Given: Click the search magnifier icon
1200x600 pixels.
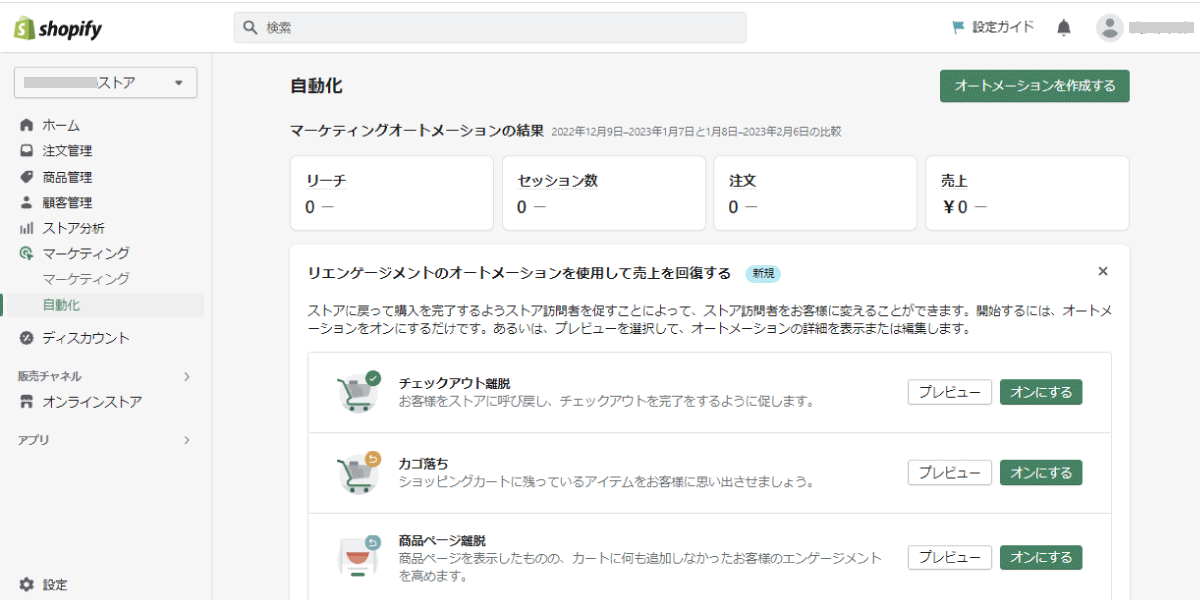Looking at the screenshot, I should tap(250, 28).
